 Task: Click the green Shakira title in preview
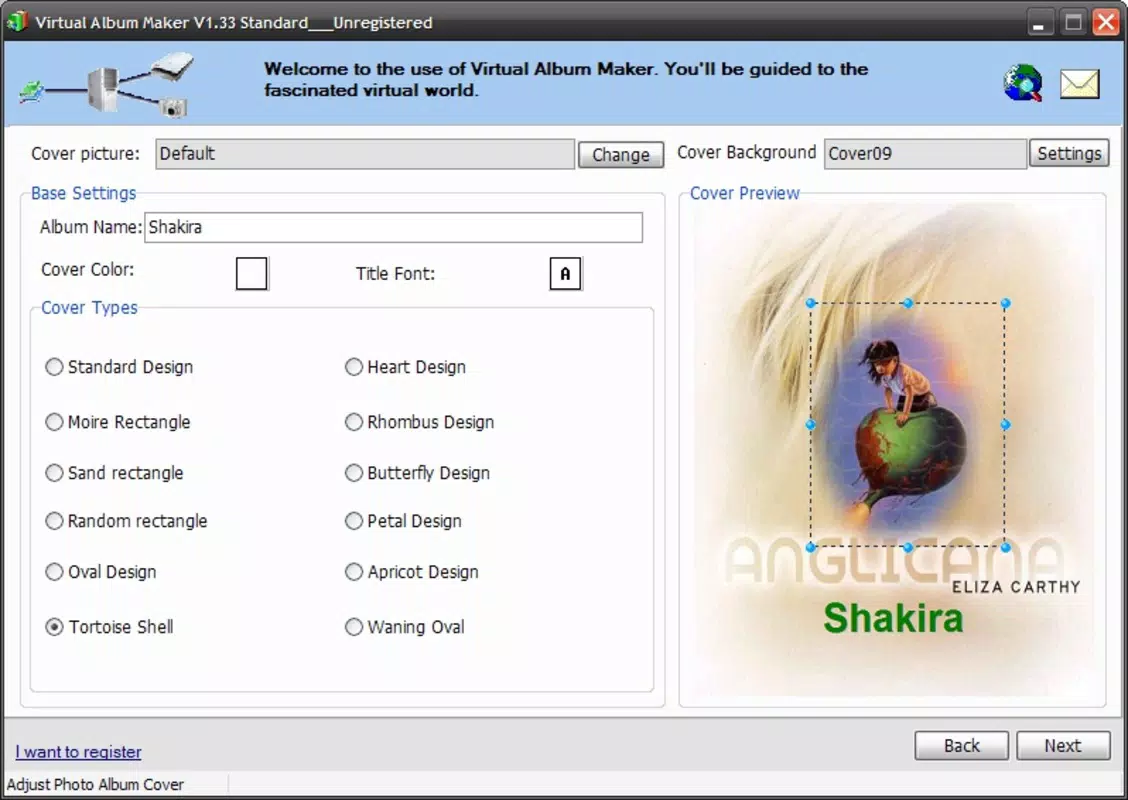point(893,618)
